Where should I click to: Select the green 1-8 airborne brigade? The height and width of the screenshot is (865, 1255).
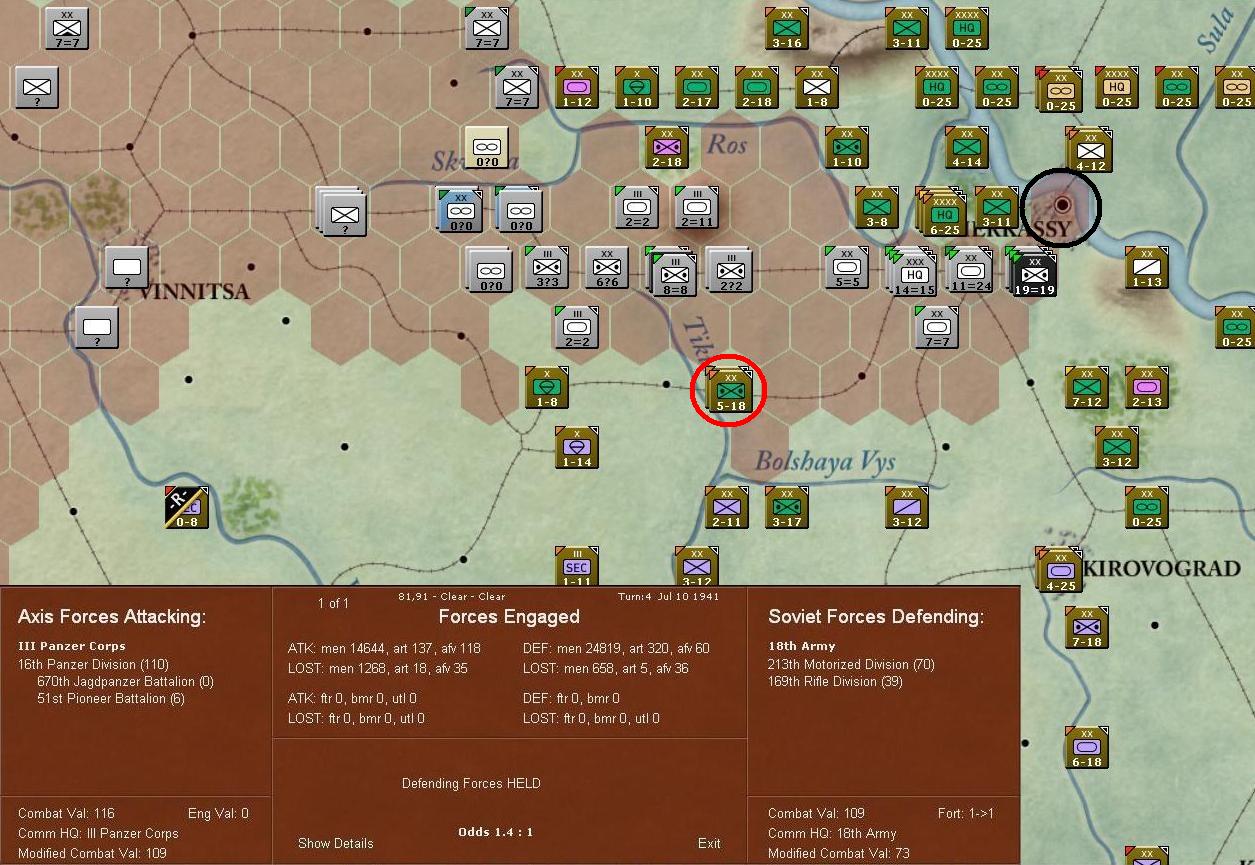(547, 387)
